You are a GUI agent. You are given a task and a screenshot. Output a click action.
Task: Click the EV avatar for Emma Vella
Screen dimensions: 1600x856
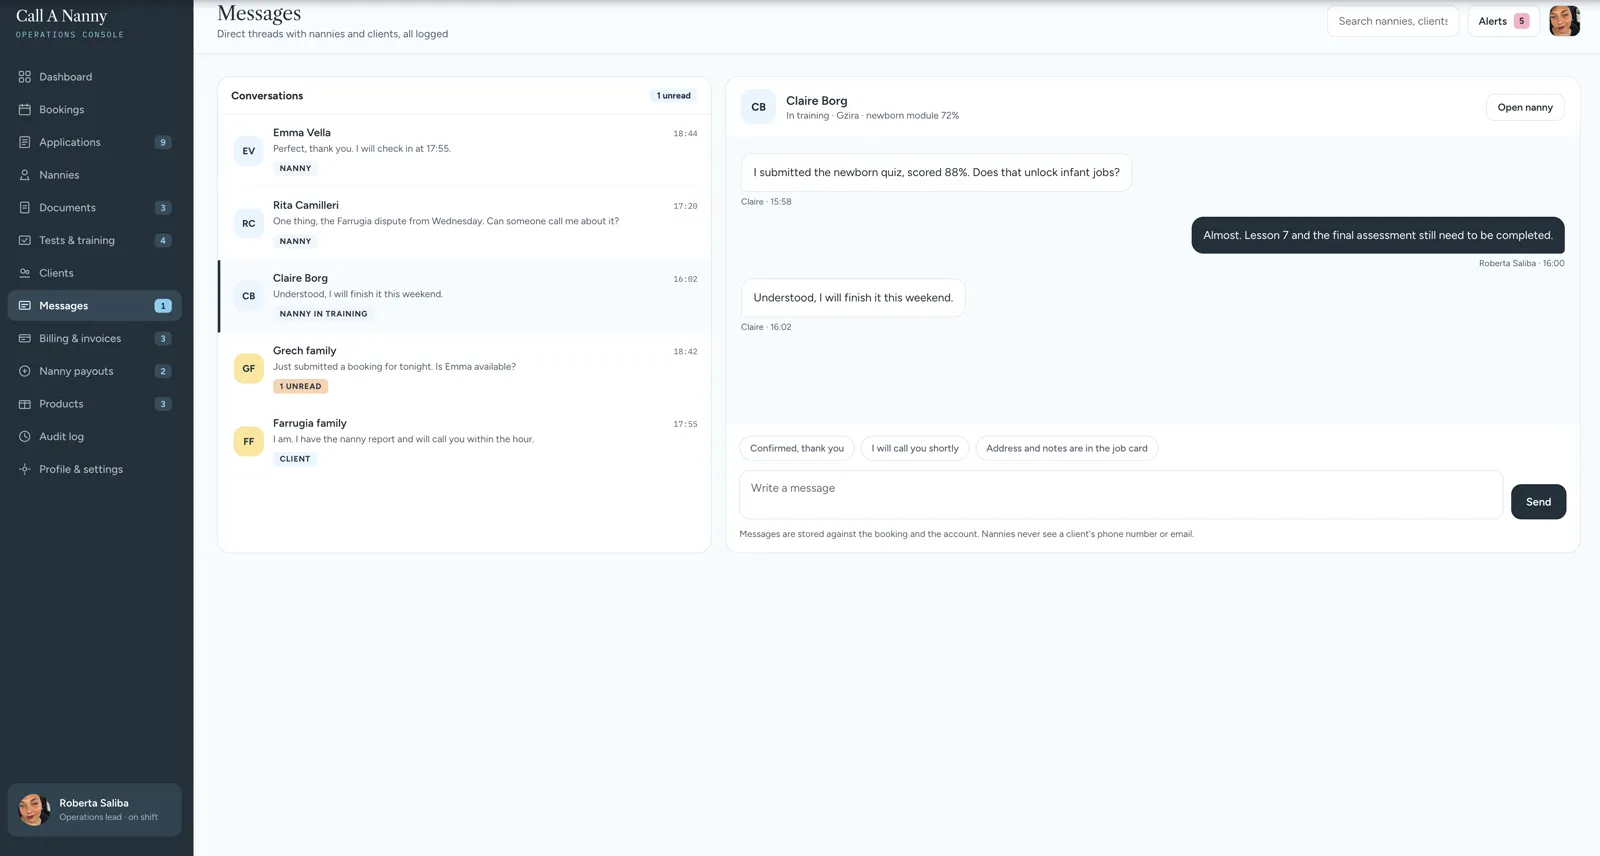tap(249, 151)
